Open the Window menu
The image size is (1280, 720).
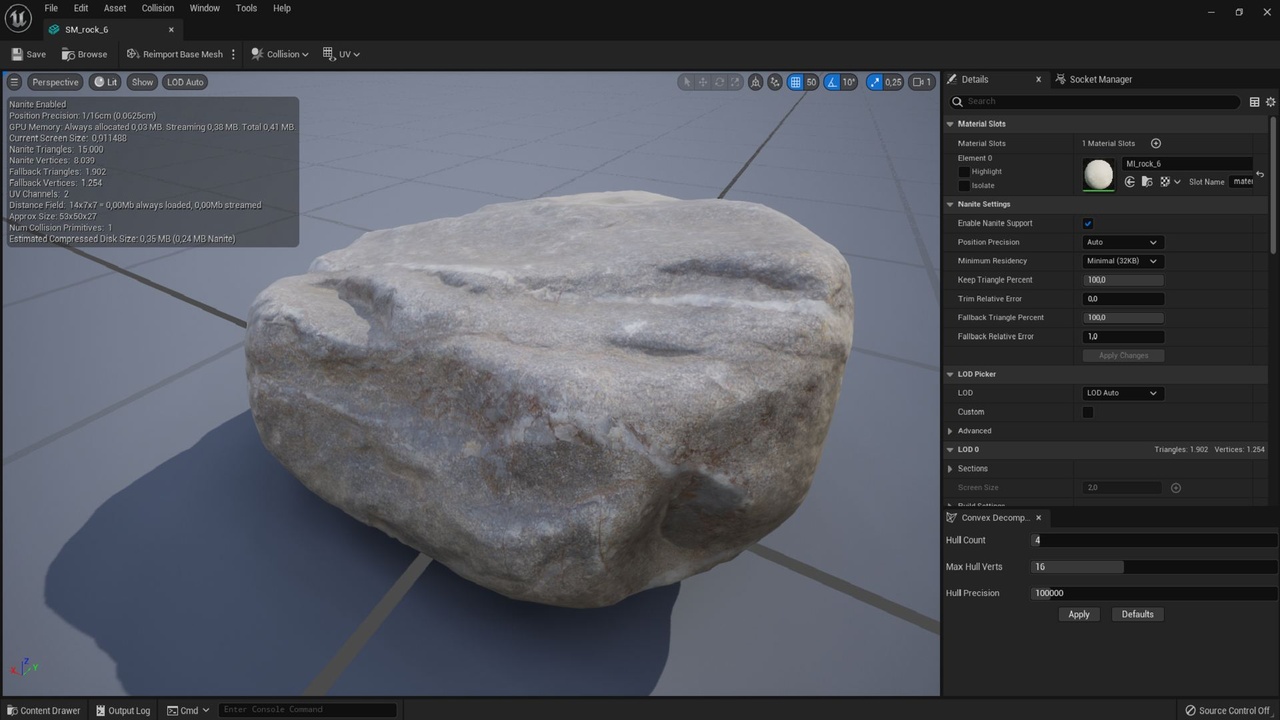[204, 8]
